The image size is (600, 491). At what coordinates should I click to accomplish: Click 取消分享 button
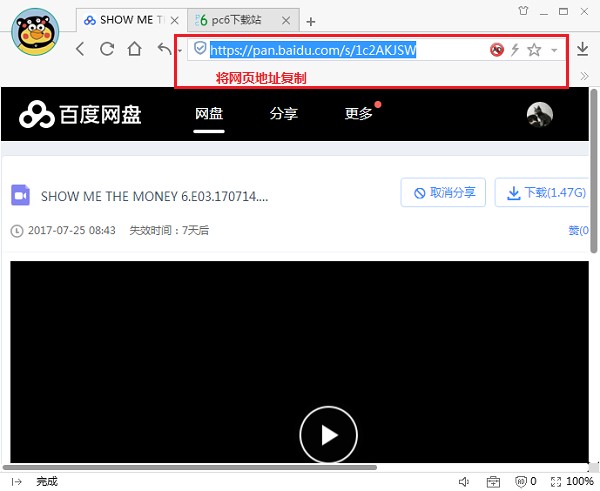click(x=443, y=192)
